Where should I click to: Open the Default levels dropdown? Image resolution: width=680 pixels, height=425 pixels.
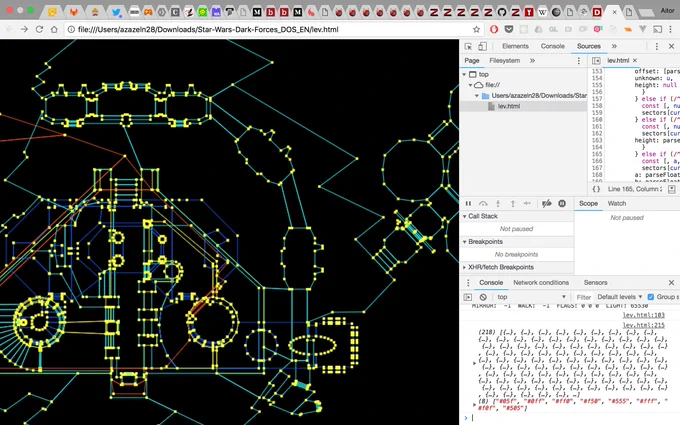point(620,297)
